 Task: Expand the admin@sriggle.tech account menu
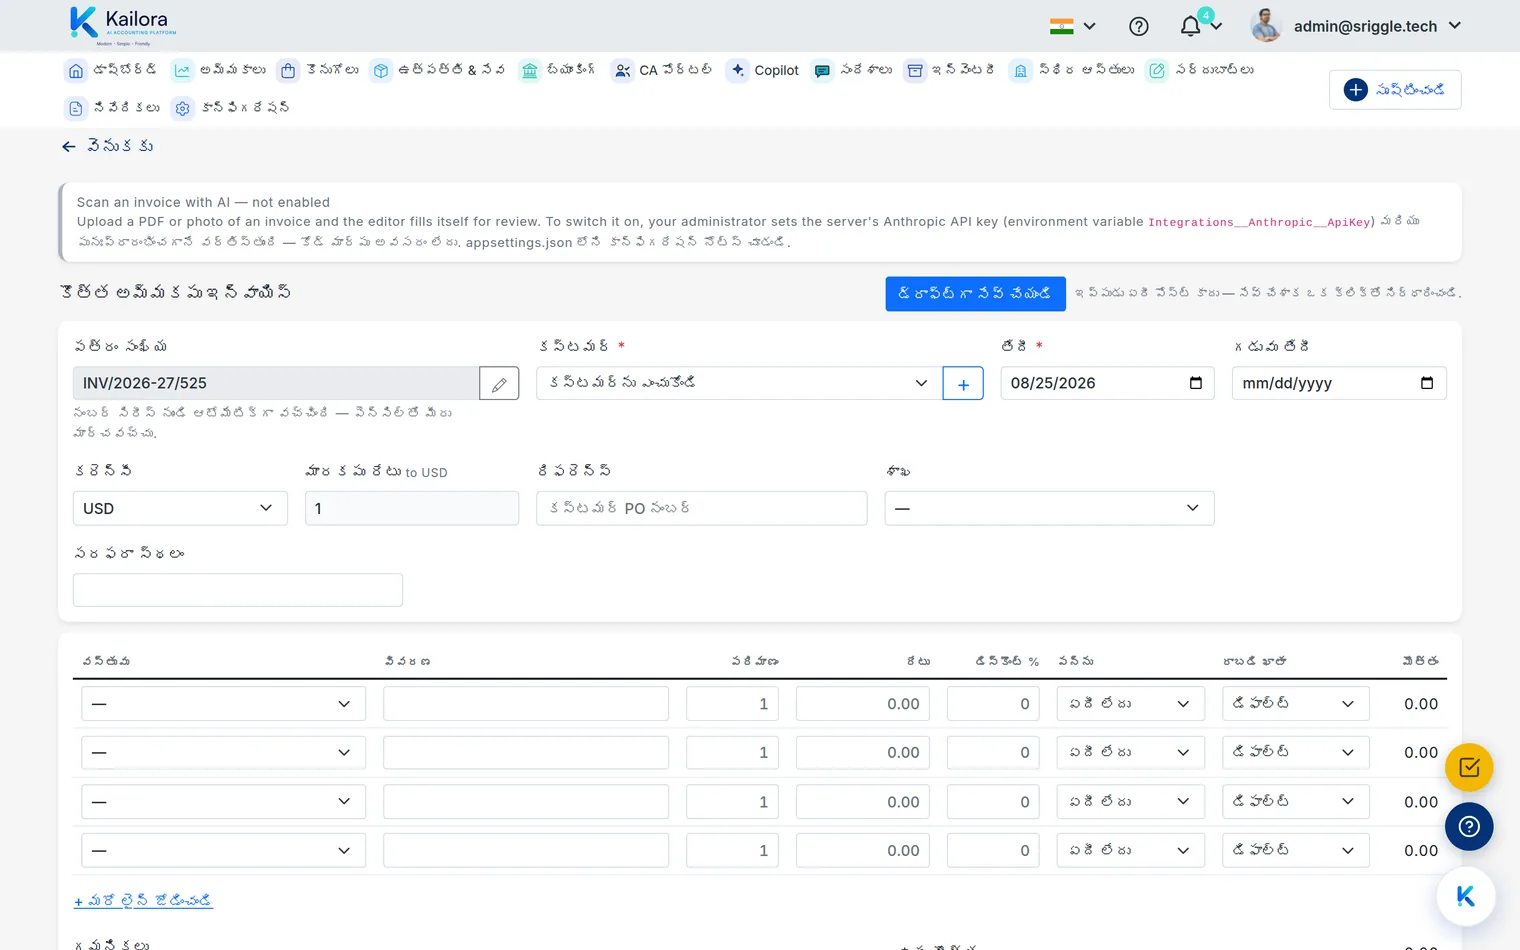(1356, 26)
